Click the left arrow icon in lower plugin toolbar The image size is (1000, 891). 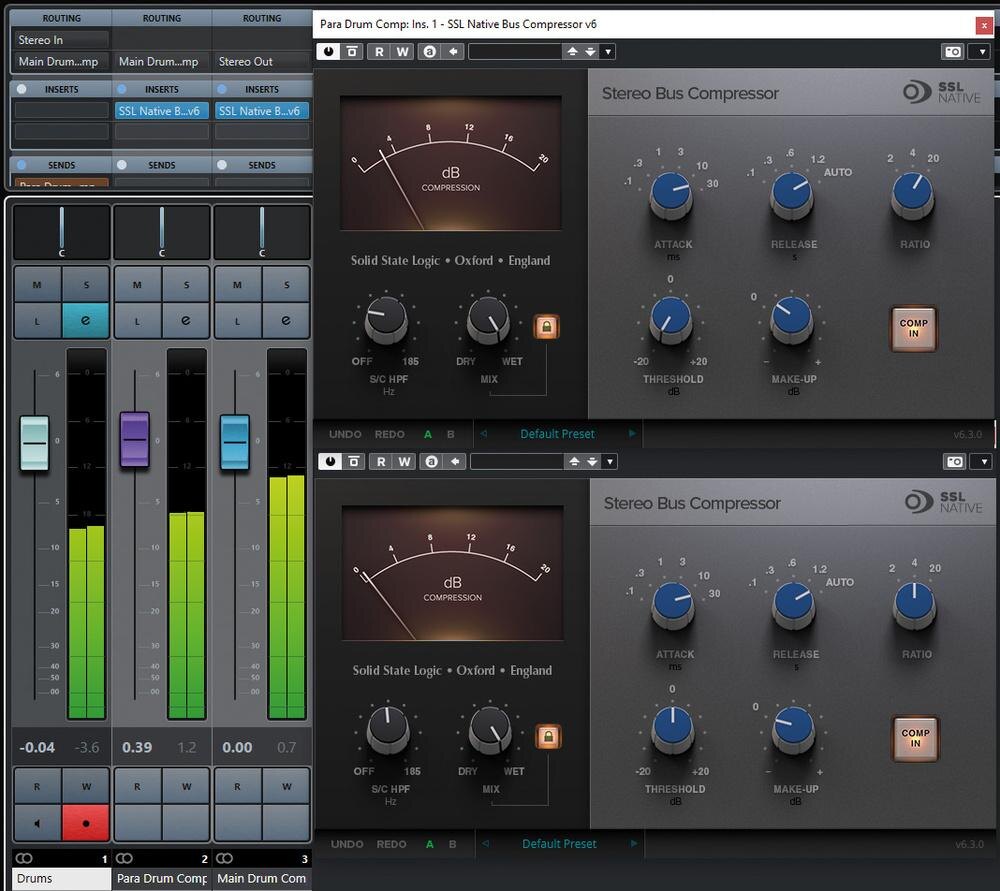455,462
